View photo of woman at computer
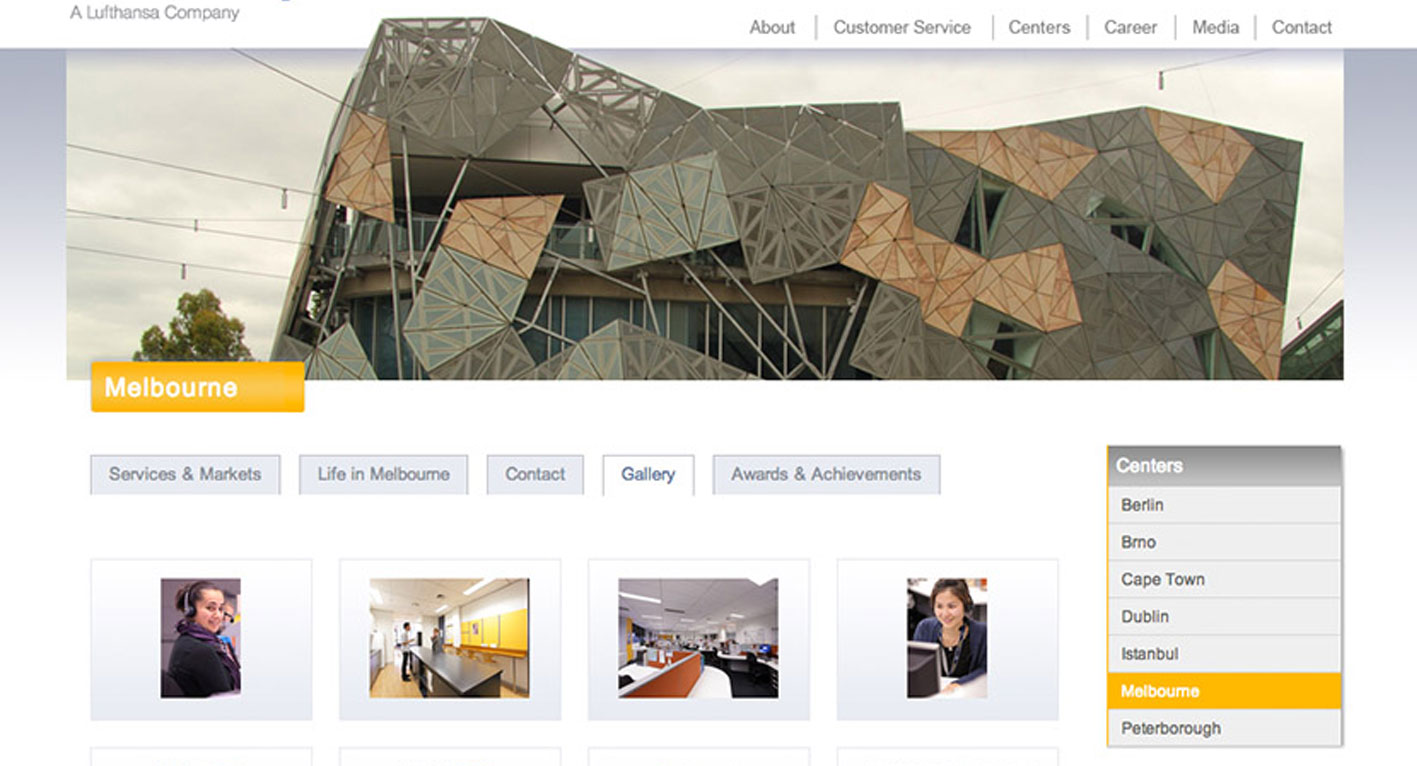 click(x=947, y=638)
